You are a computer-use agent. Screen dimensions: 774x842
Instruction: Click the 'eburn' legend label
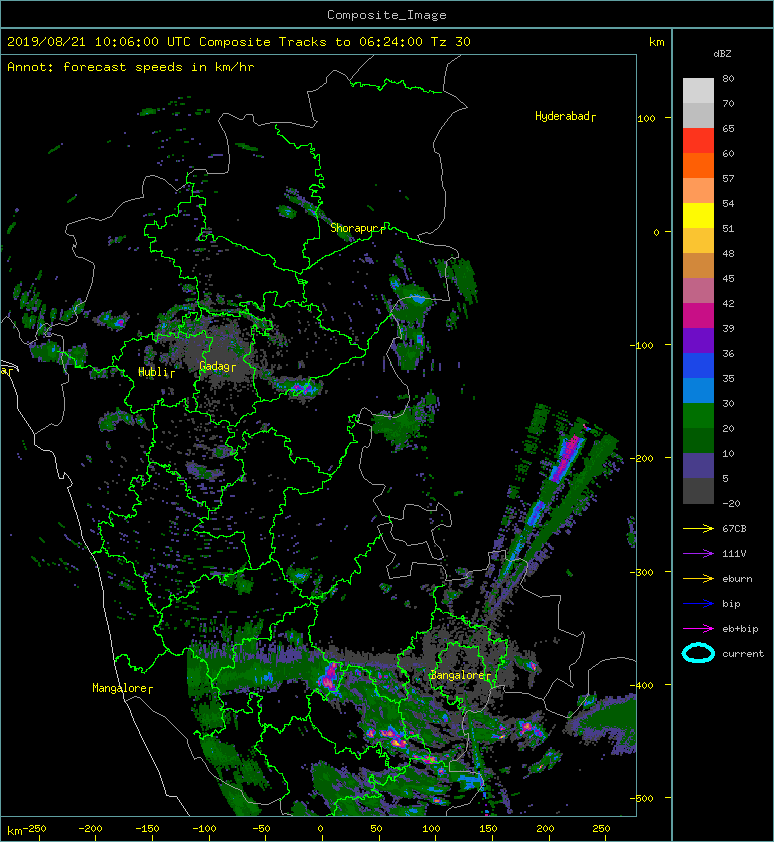click(737, 579)
